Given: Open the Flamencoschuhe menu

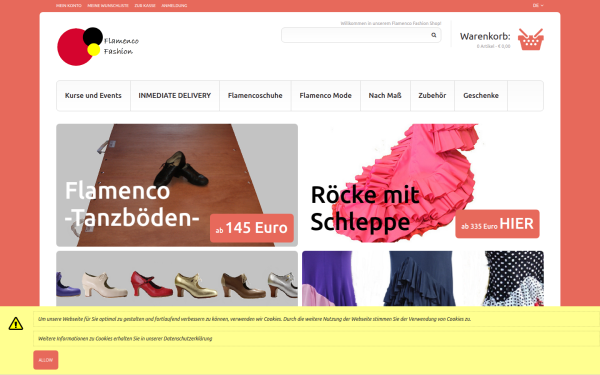Looking at the screenshot, I should [255, 96].
